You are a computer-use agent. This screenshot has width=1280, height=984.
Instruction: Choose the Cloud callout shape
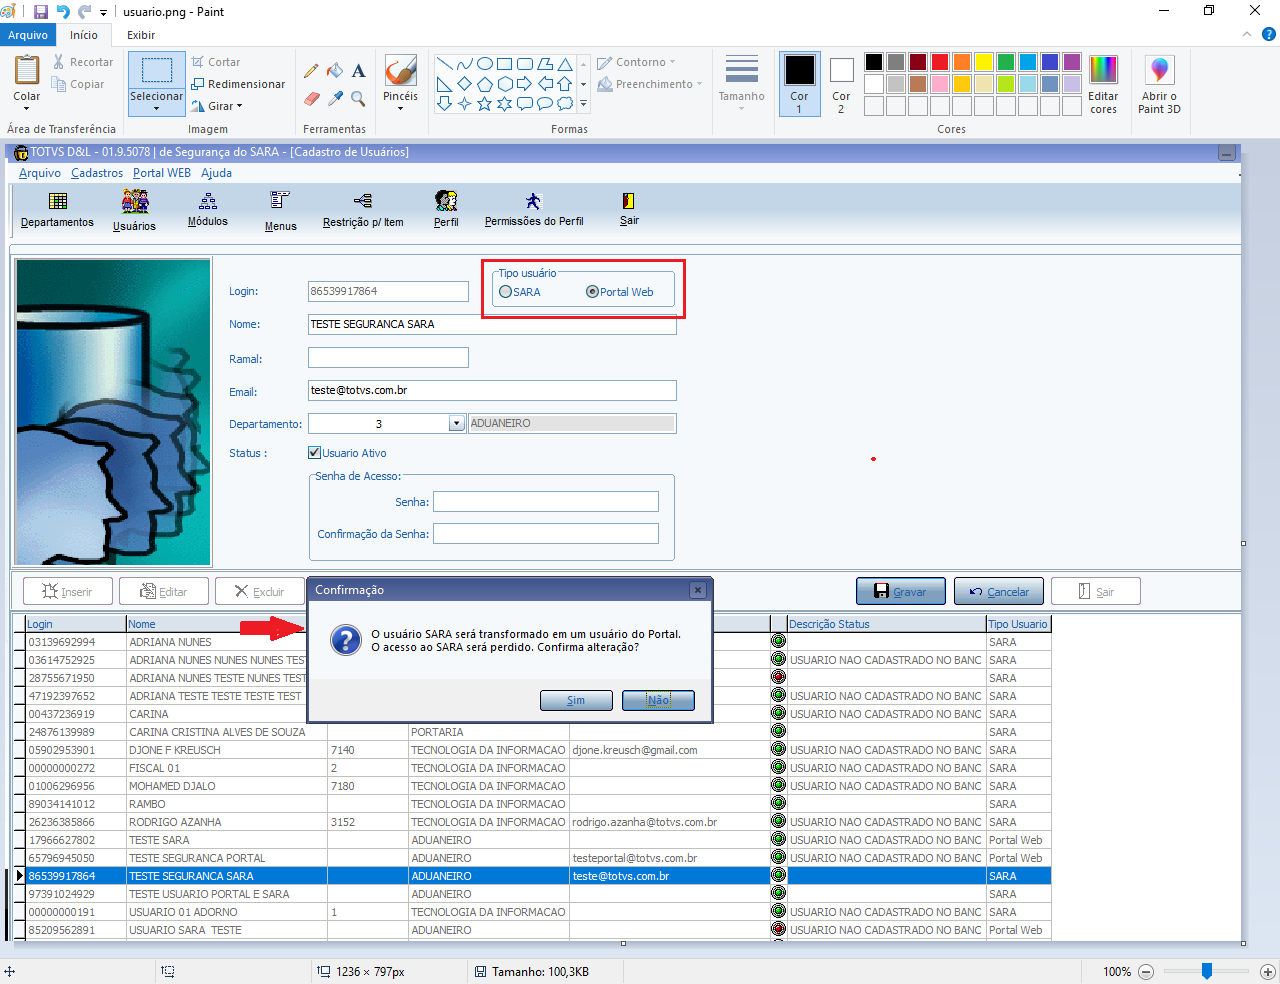pos(565,103)
